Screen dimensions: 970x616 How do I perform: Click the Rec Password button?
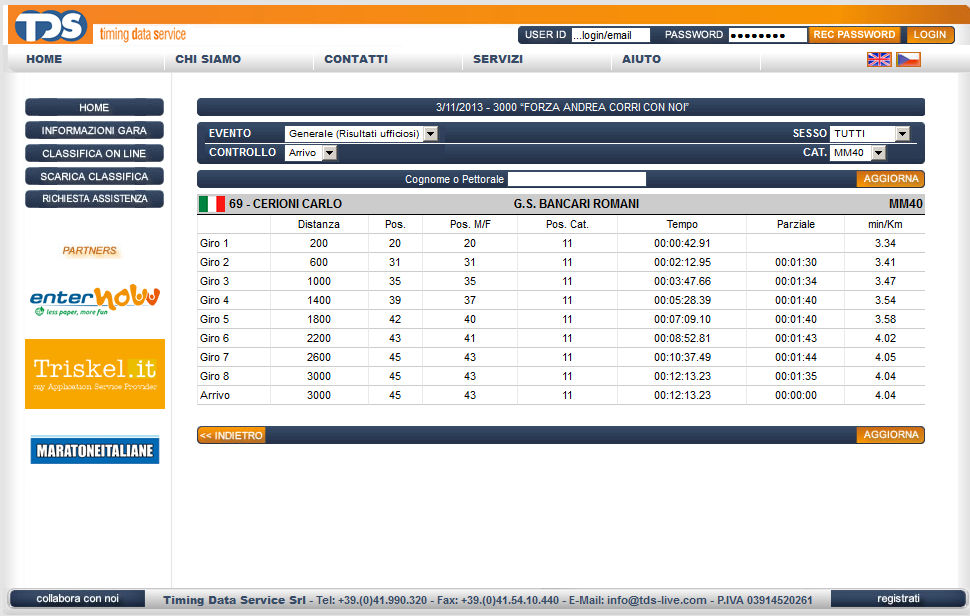853,35
